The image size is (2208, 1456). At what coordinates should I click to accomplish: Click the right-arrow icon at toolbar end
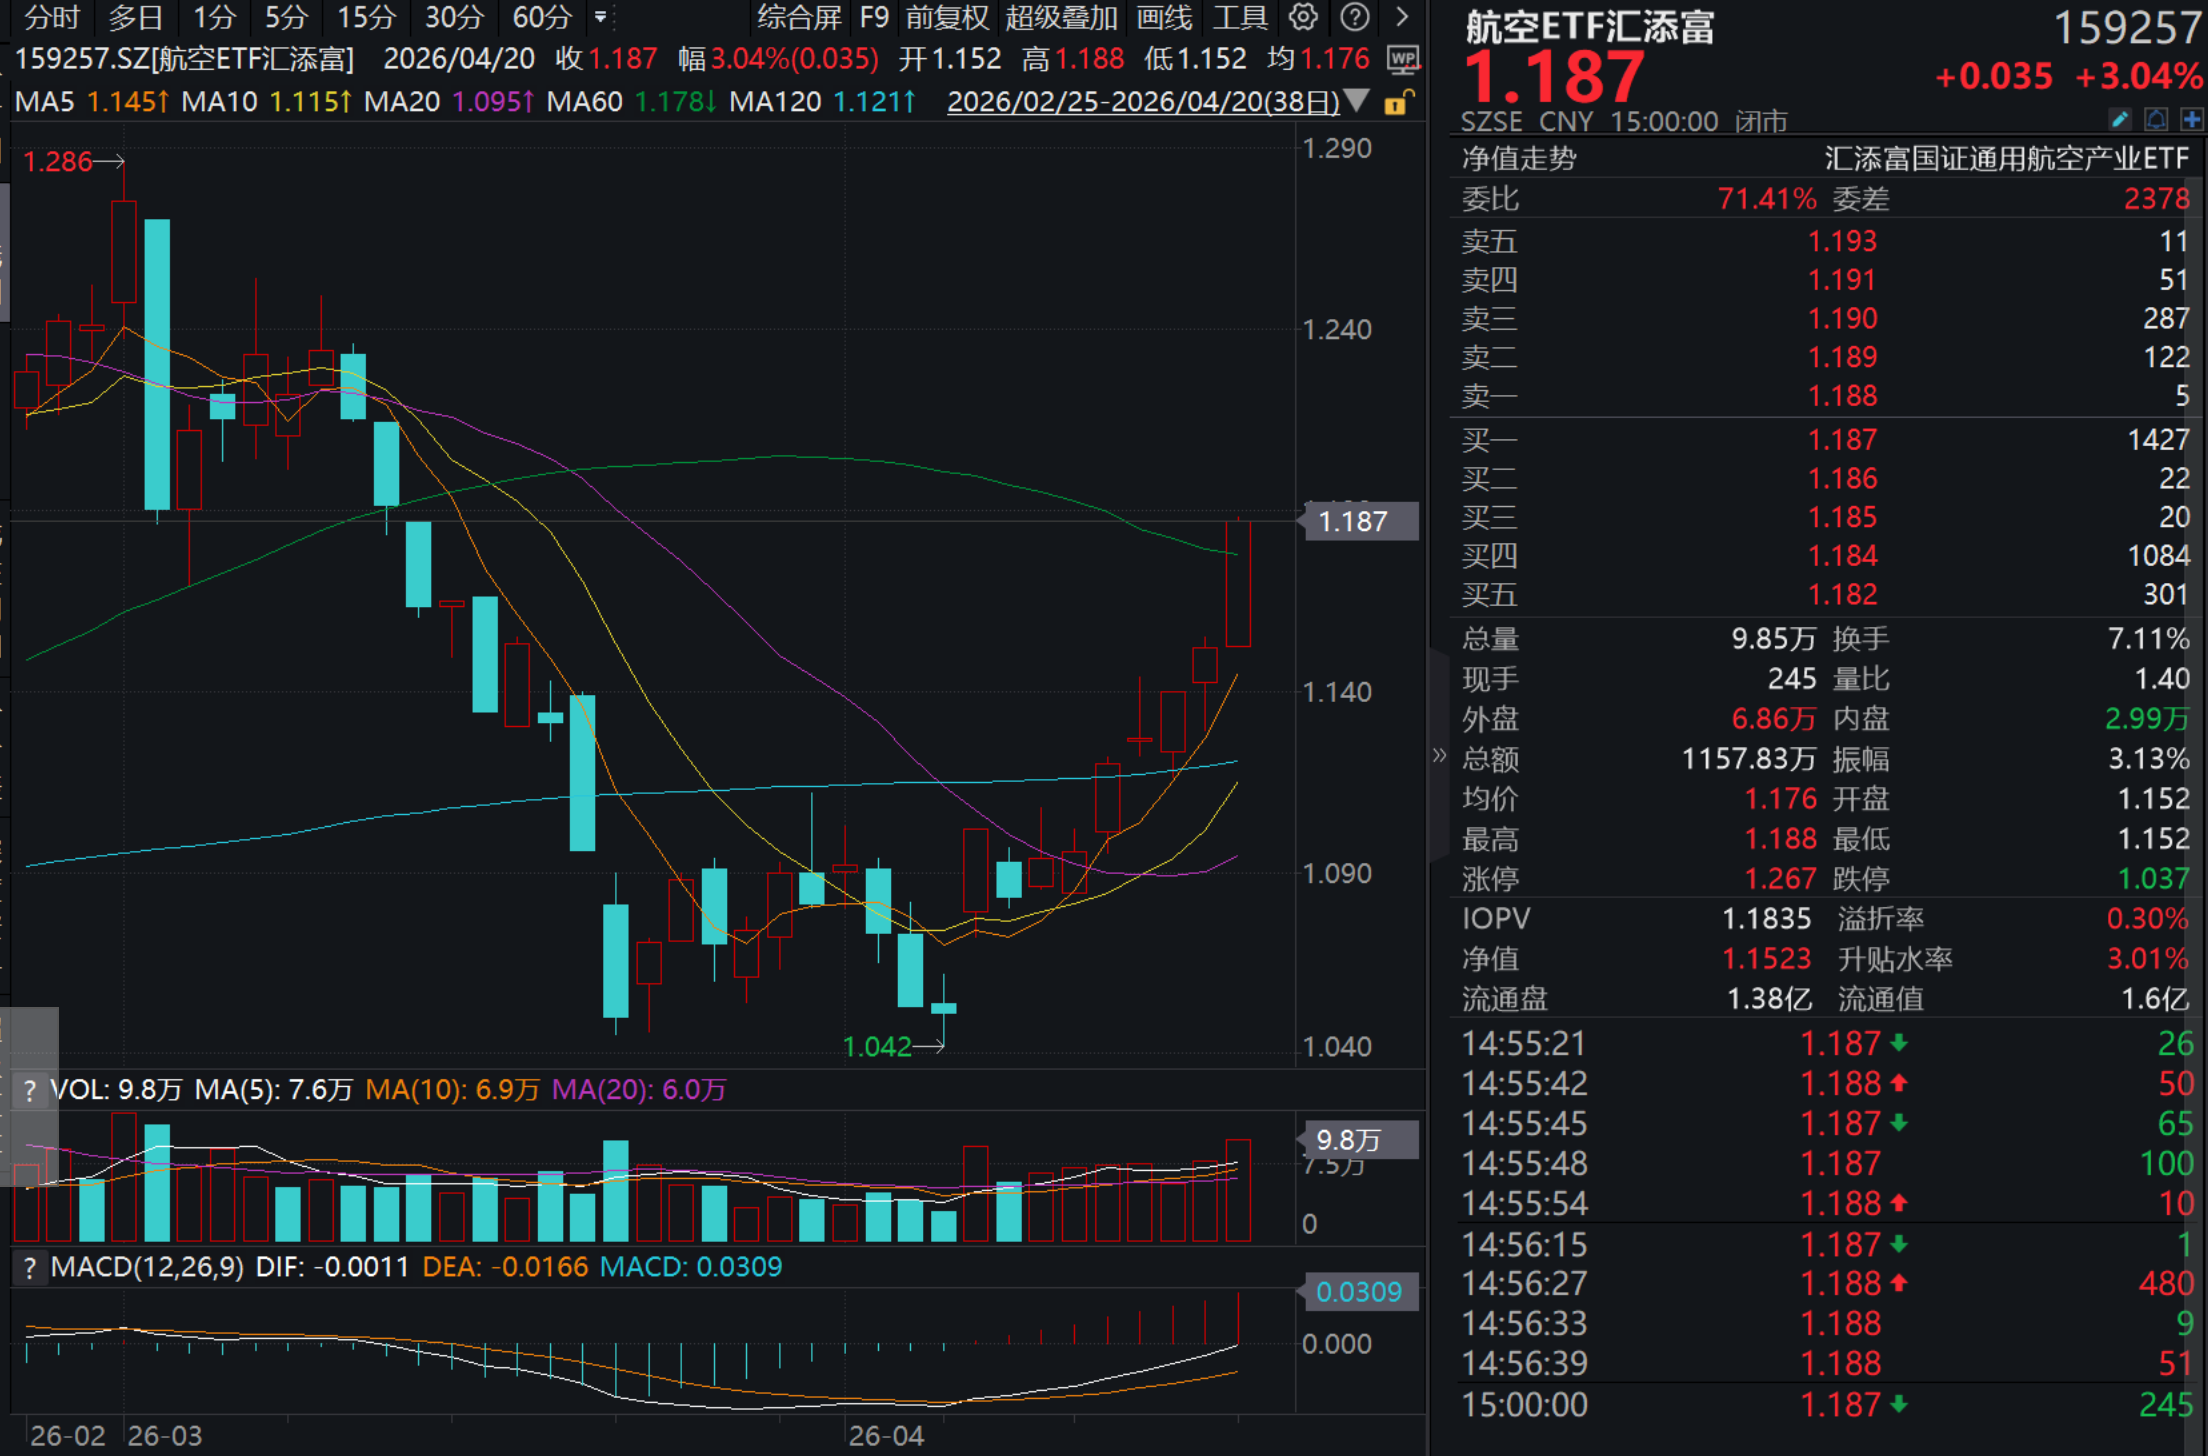(1400, 17)
